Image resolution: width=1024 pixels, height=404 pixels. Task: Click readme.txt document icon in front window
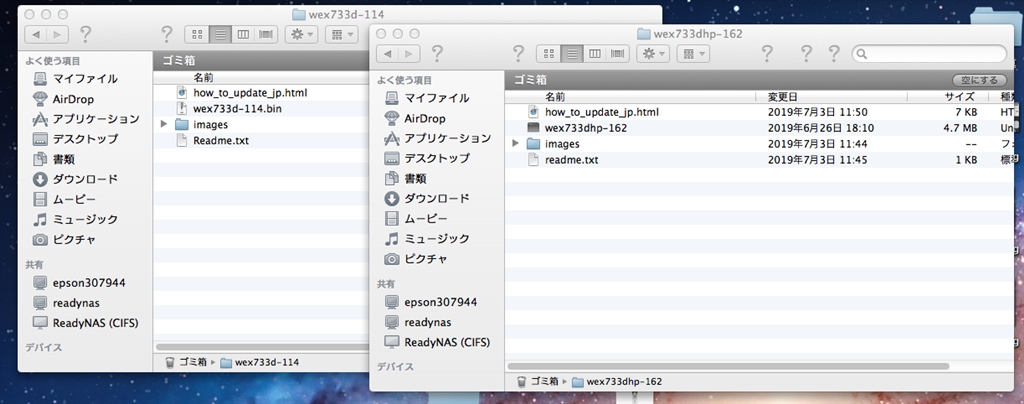click(x=533, y=159)
